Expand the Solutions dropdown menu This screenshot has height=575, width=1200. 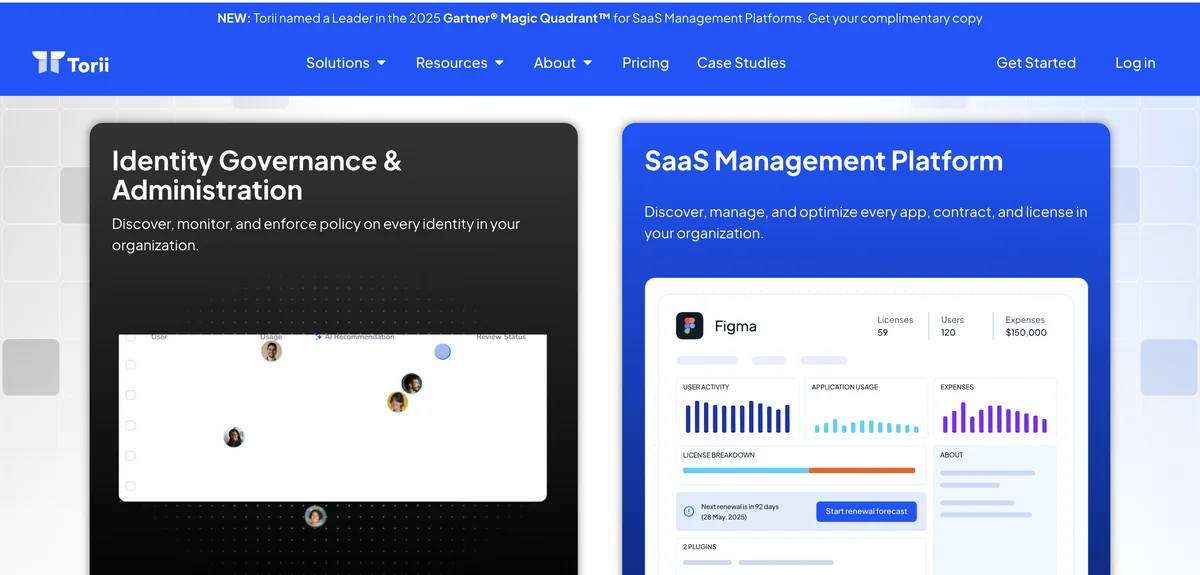pos(345,63)
